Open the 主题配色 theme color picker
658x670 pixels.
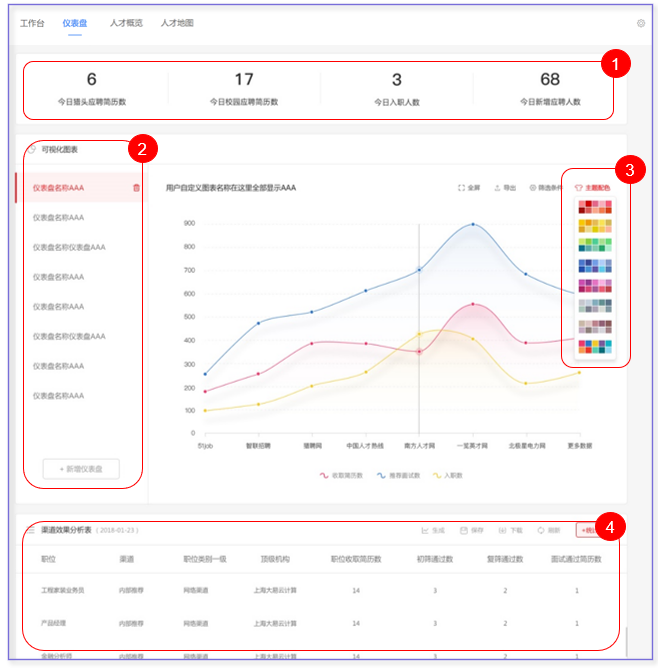[x=592, y=188]
